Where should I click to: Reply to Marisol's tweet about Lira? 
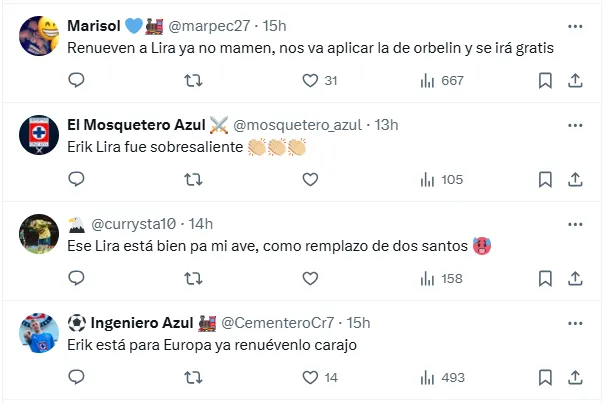coord(76,81)
